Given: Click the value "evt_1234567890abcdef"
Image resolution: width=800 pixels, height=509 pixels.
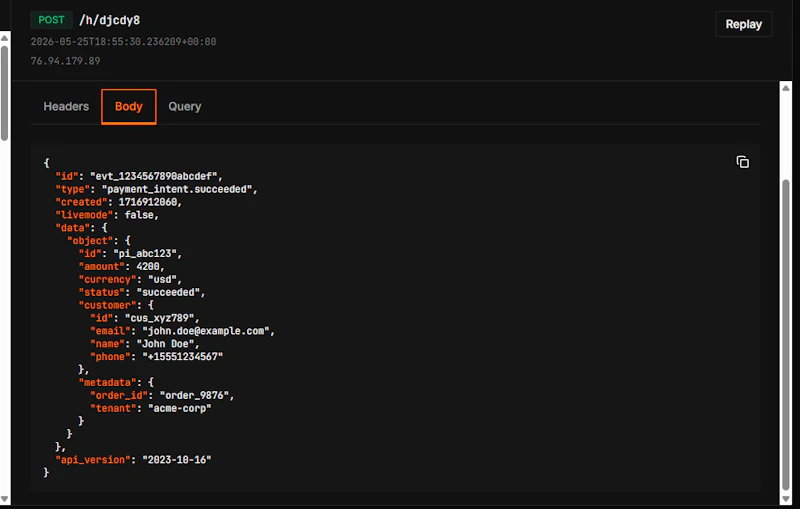Looking at the screenshot, I should click(x=156, y=176).
